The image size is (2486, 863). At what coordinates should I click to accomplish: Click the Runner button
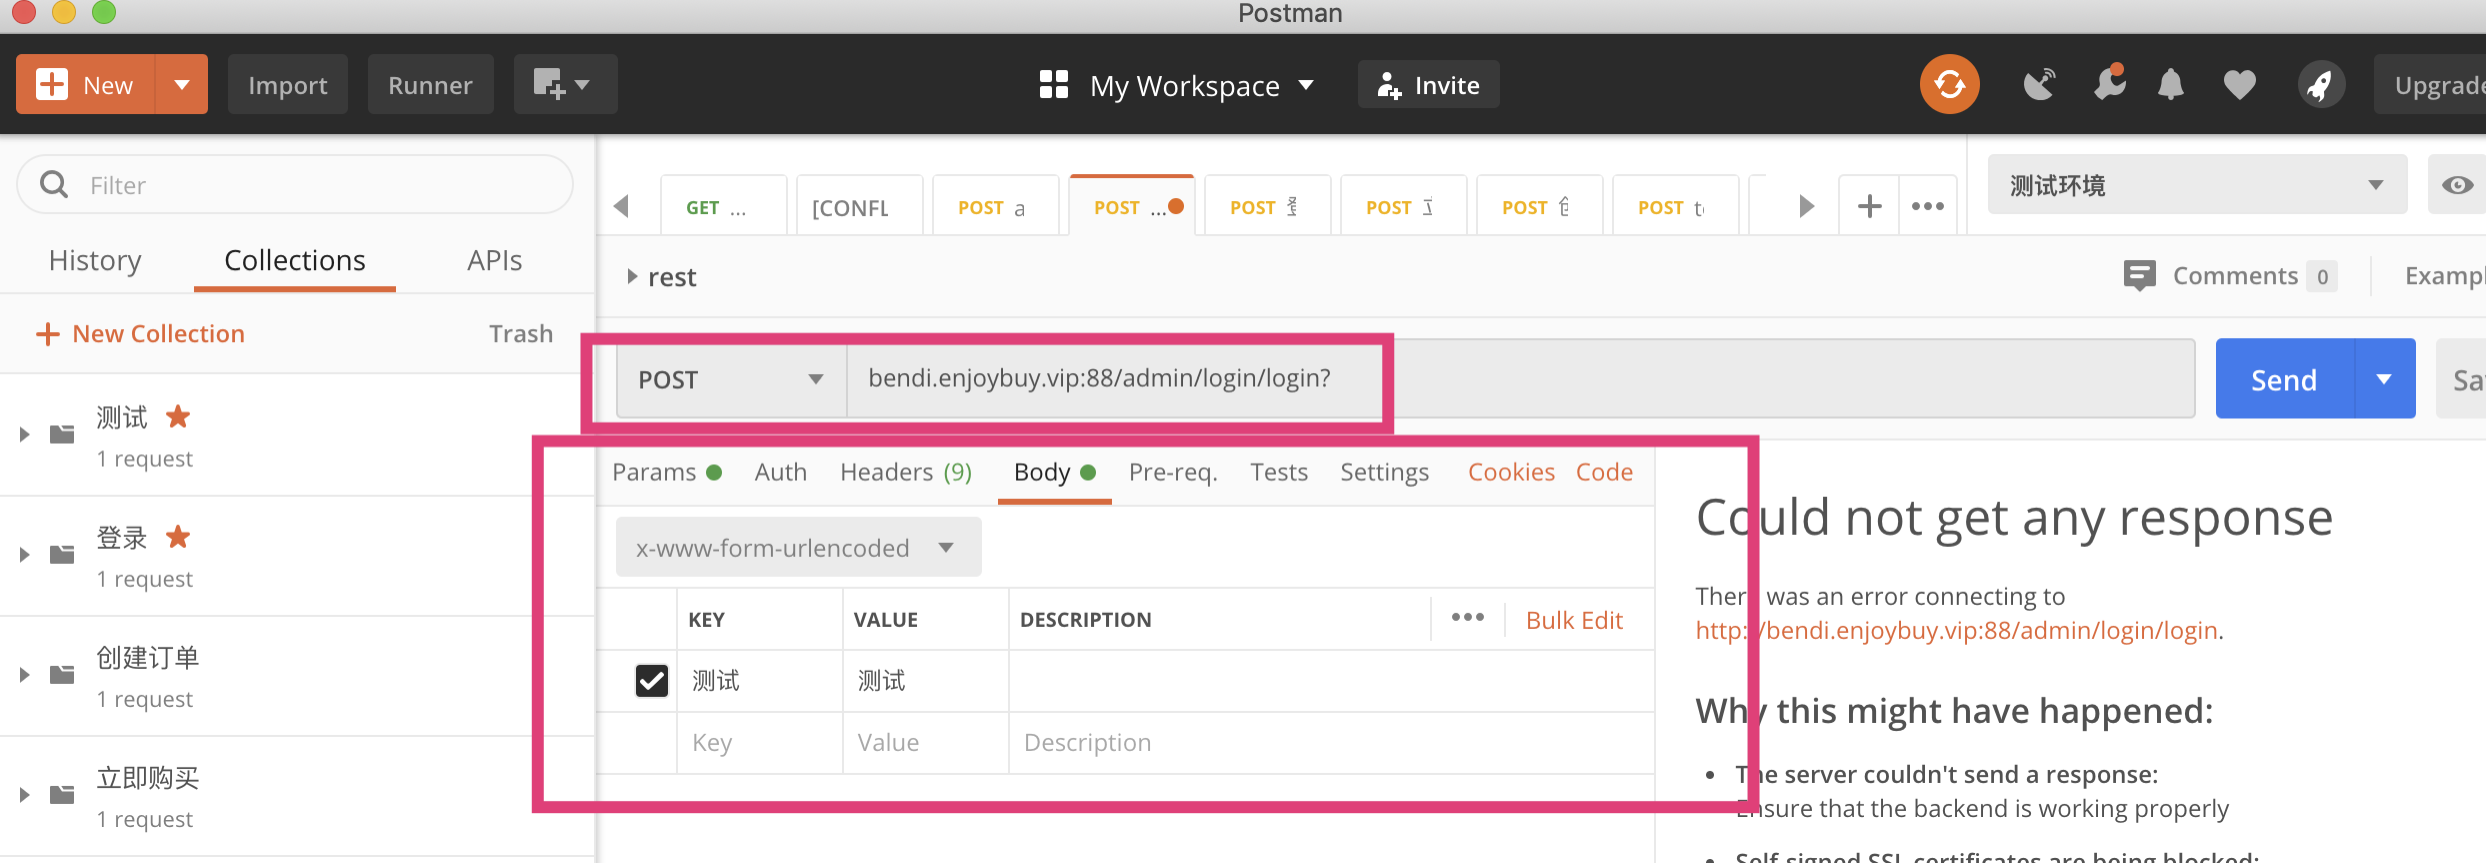pyautogui.click(x=430, y=84)
